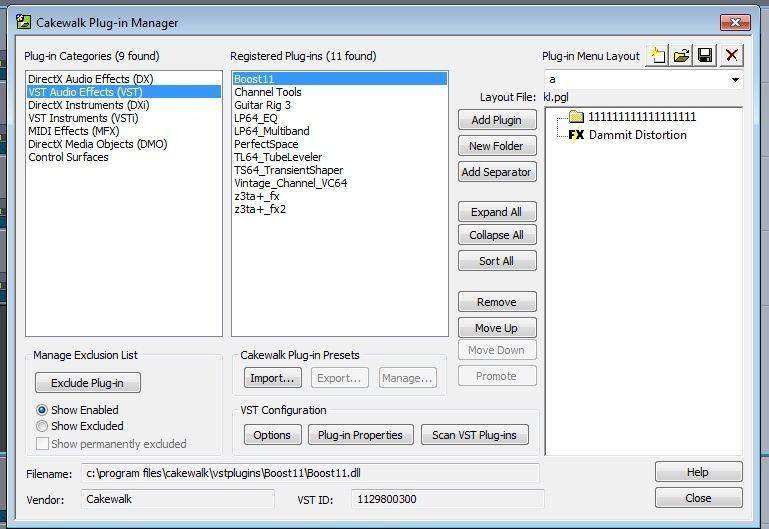Select Dammit Distortion in layout tree
The image size is (769, 529).
coord(638,135)
